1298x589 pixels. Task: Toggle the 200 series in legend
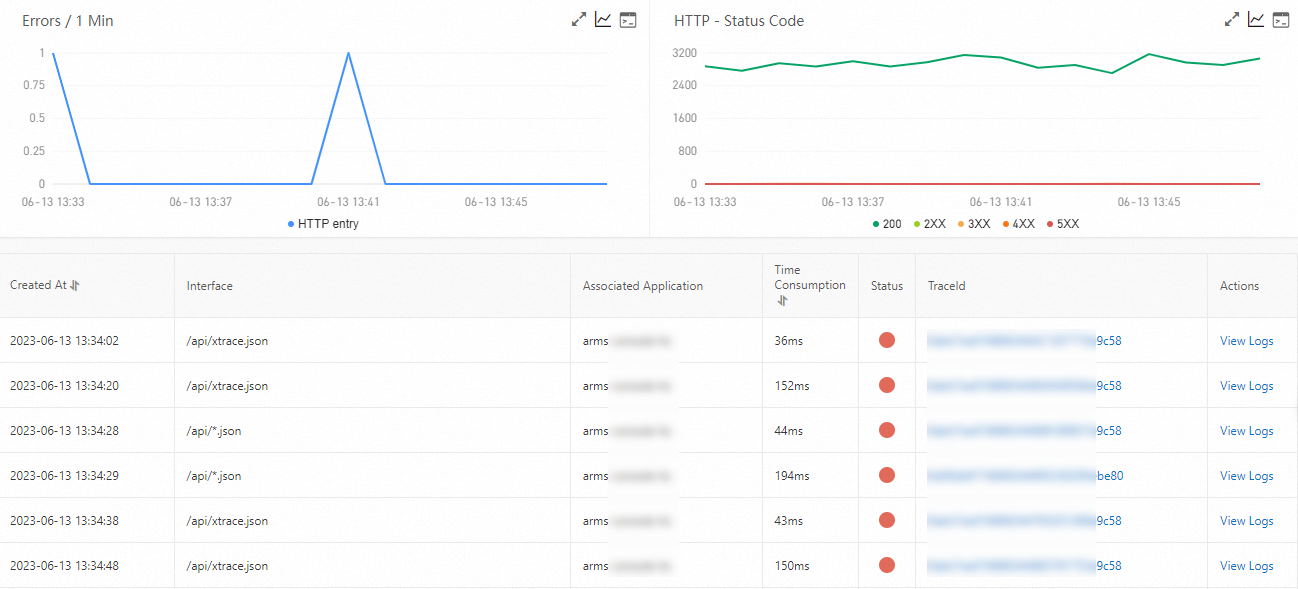tap(887, 224)
